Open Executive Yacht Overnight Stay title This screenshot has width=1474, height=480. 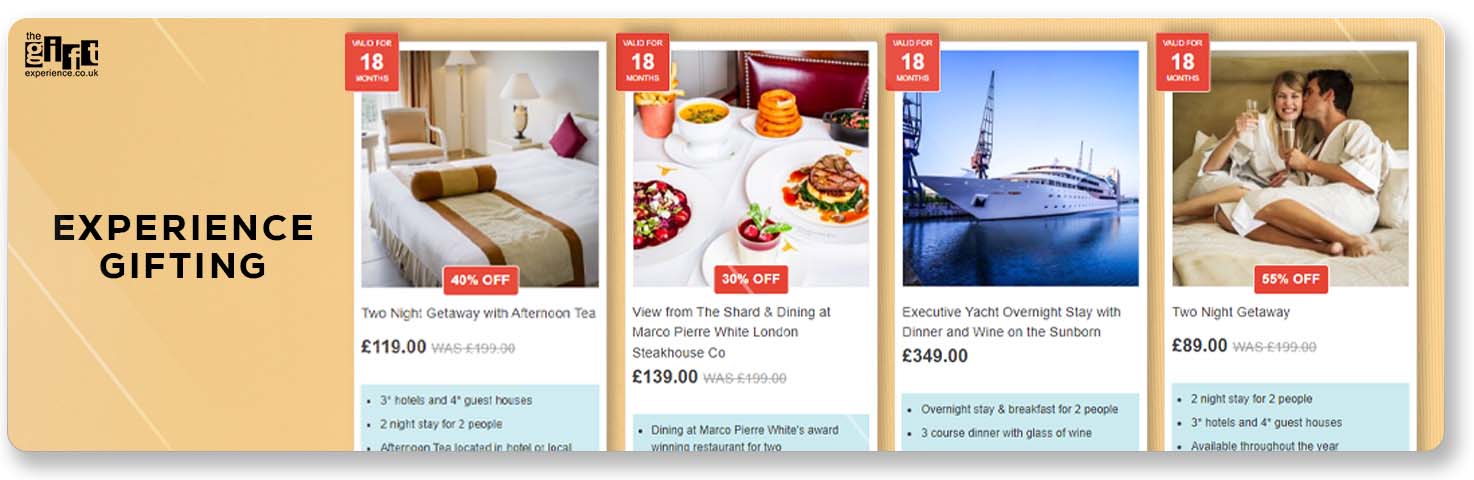tap(1011, 322)
